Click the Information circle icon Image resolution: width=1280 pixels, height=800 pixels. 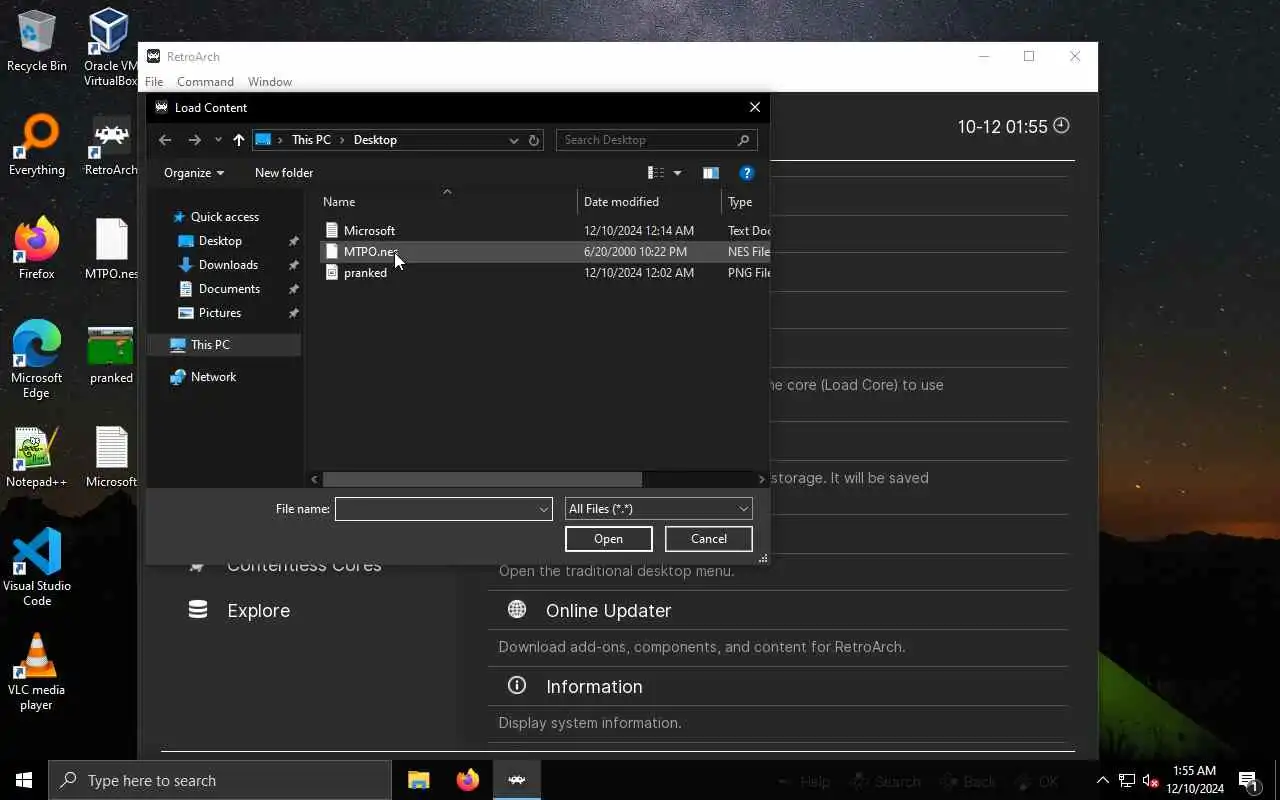(517, 685)
